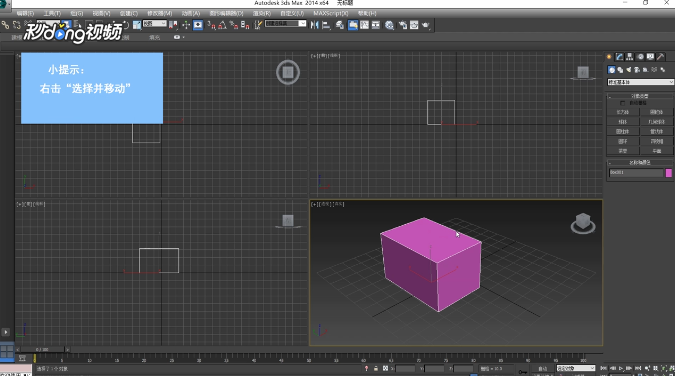Click the Sphere (球体) primitive button

(623, 122)
